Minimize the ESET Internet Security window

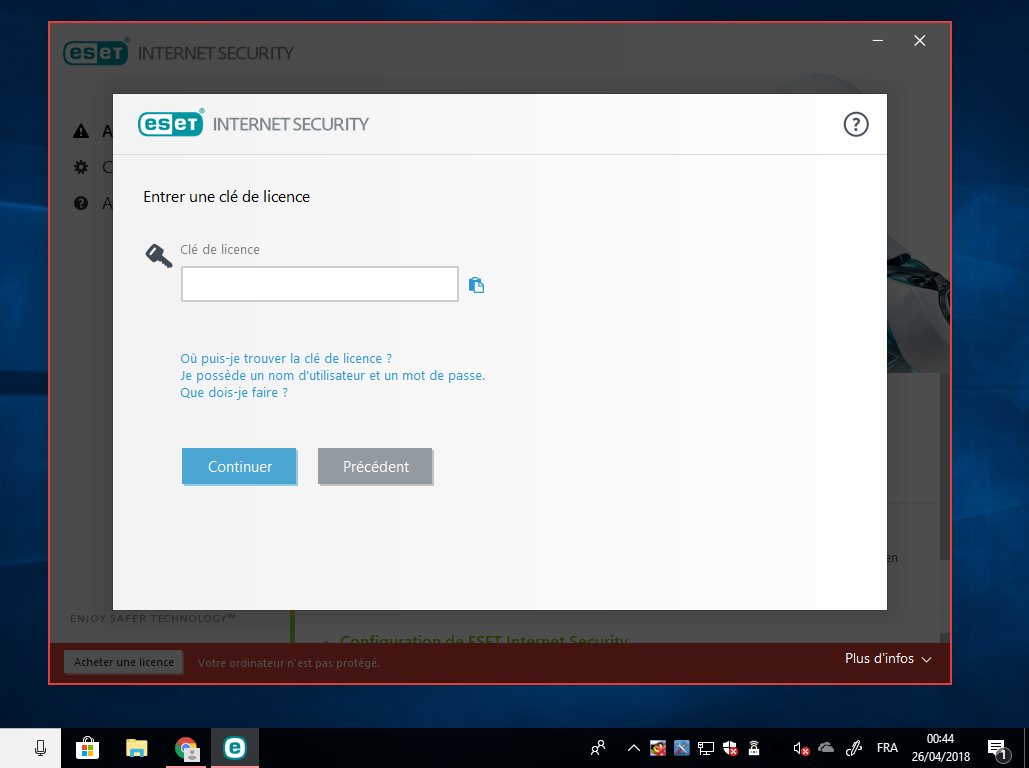coord(877,41)
